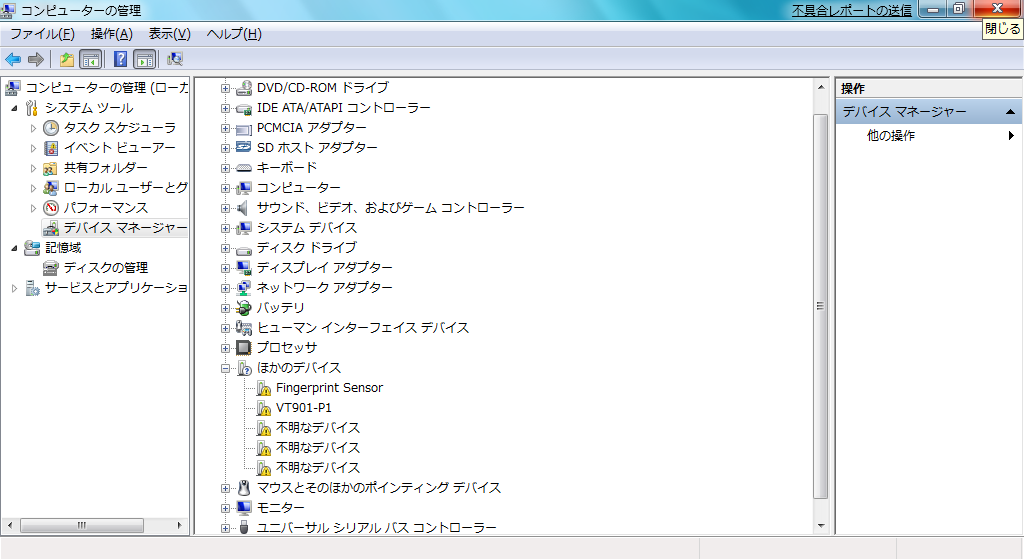Click the プロセッサ chip icon

pos(244,348)
